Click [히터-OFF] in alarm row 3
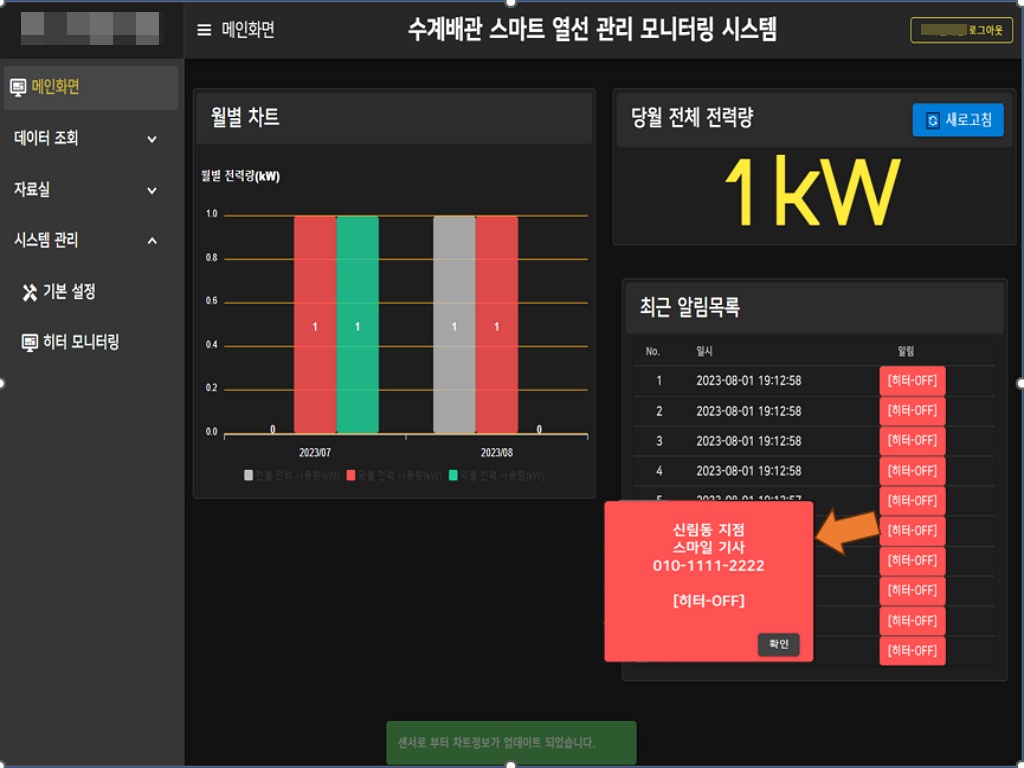This screenshot has width=1024, height=768. tap(912, 441)
